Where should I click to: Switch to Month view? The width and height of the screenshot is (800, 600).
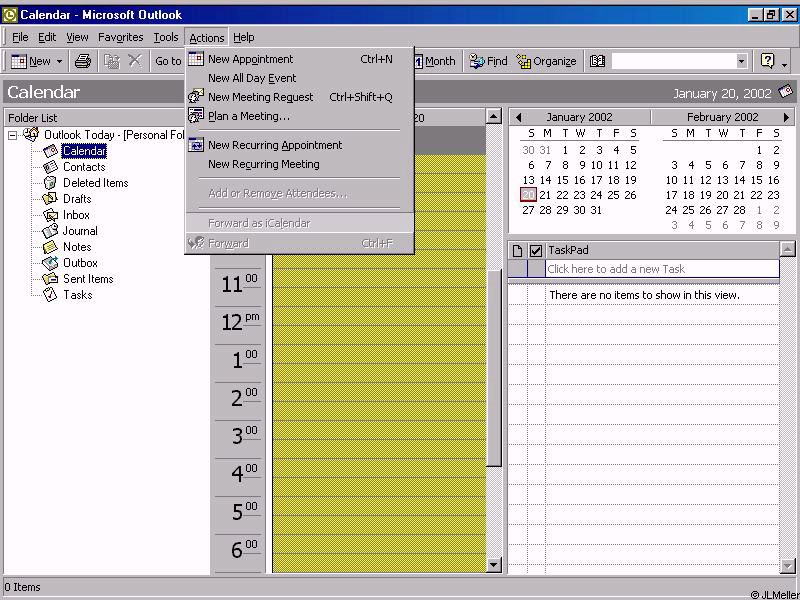434,61
